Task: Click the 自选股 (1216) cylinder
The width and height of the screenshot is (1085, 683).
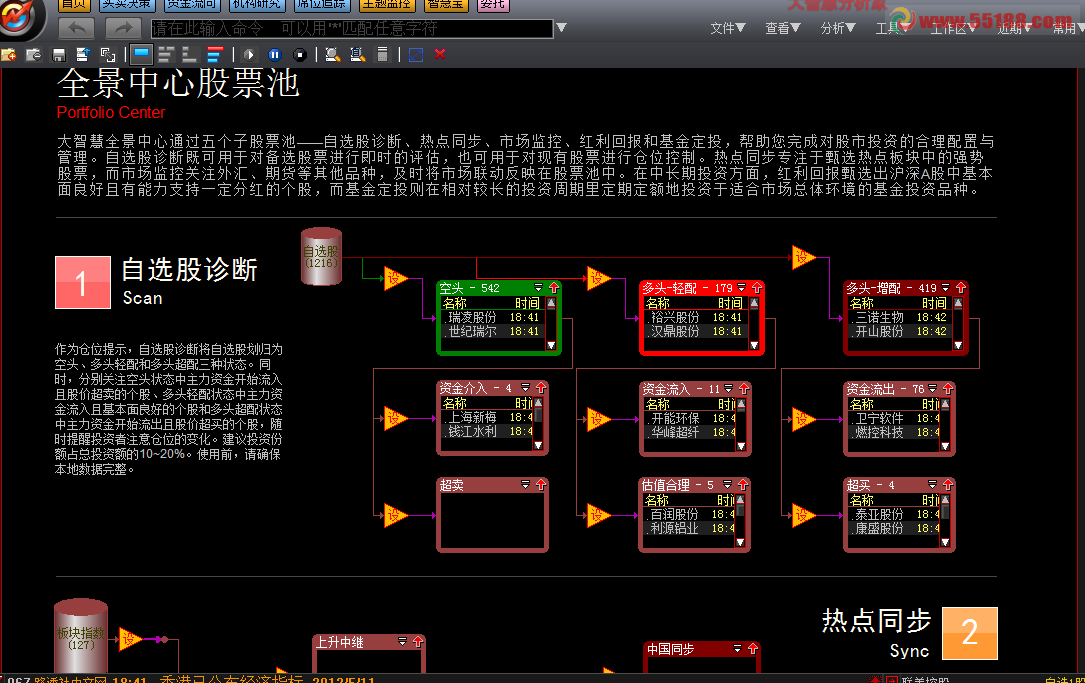Action: pos(322,257)
